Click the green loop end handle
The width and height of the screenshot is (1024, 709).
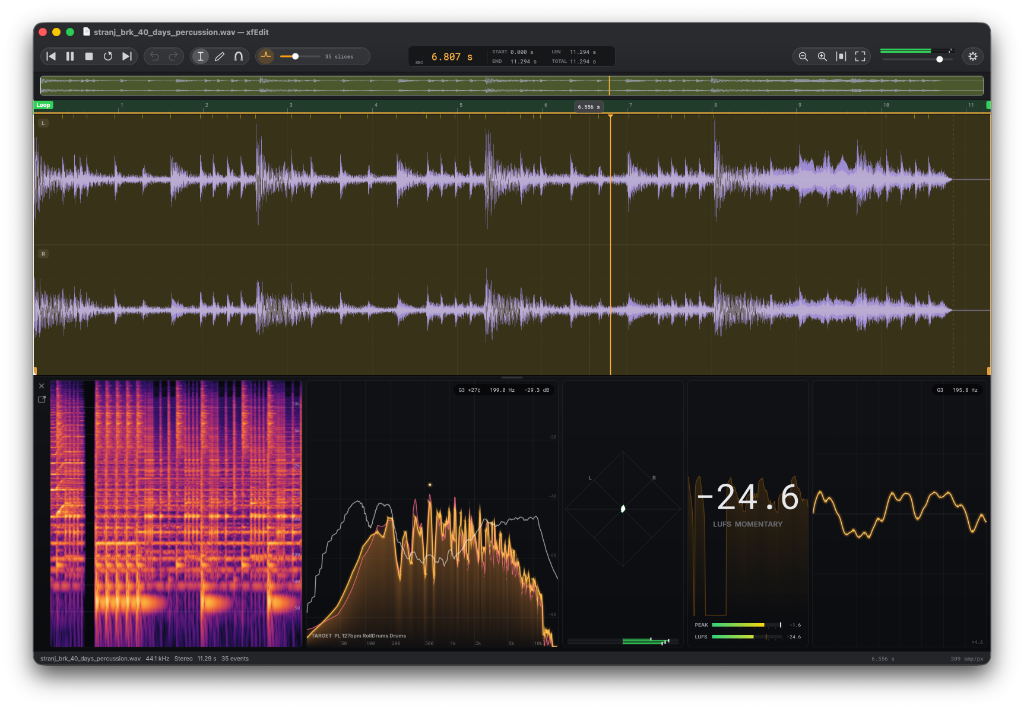[x=988, y=105]
